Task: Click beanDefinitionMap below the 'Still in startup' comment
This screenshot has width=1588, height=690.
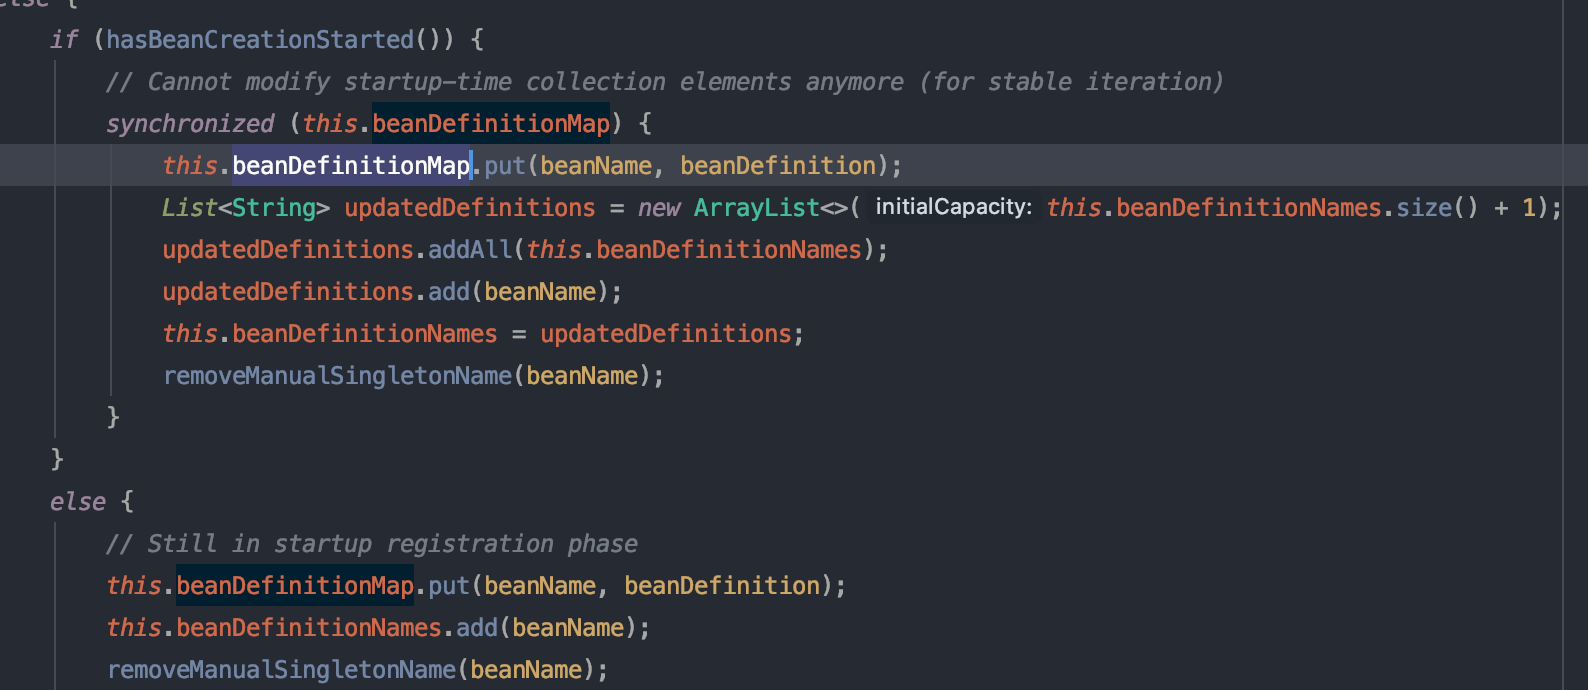Action: pyautogui.click(x=295, y=586)
